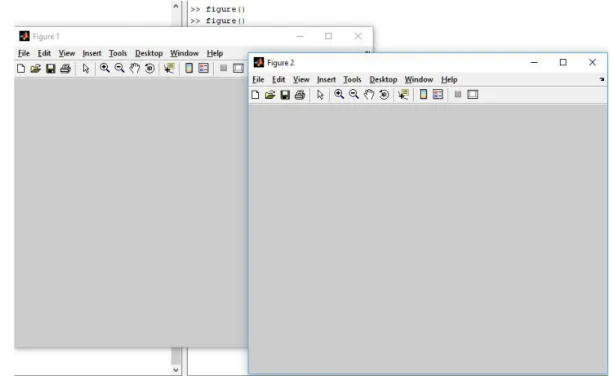
Task: Activate the Pan hand tool in Figure 2
Action: (x=369, y=95)
